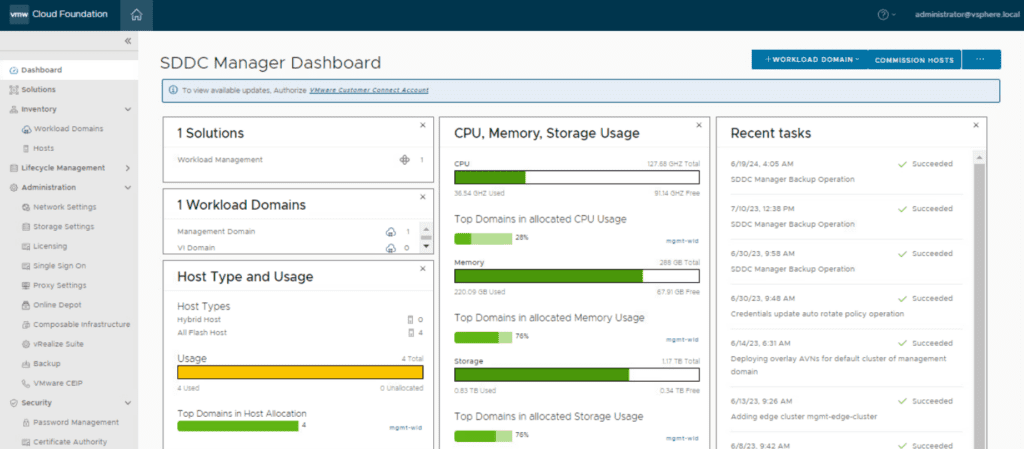Click the VMware CEIP phone icon
The height and width of the screenshot is (449, 1024).
pos(26,383)
